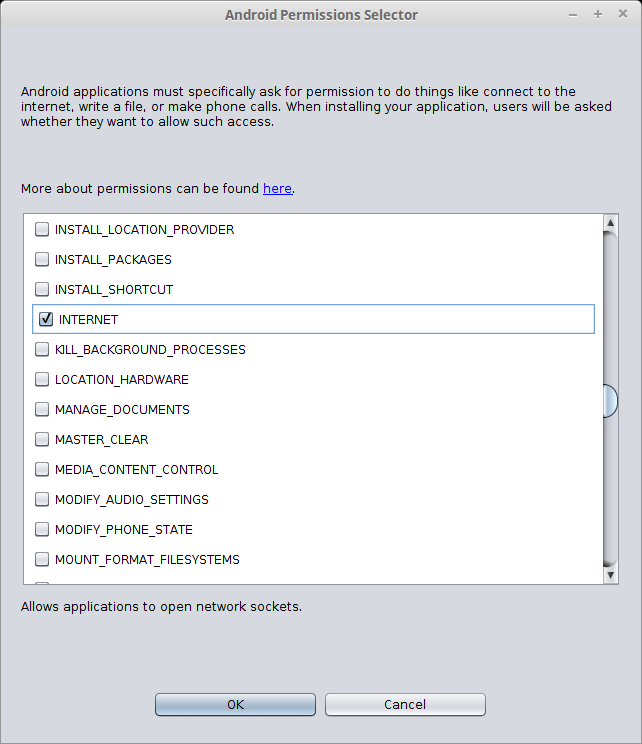Open the 'here' permissions link

277,188
